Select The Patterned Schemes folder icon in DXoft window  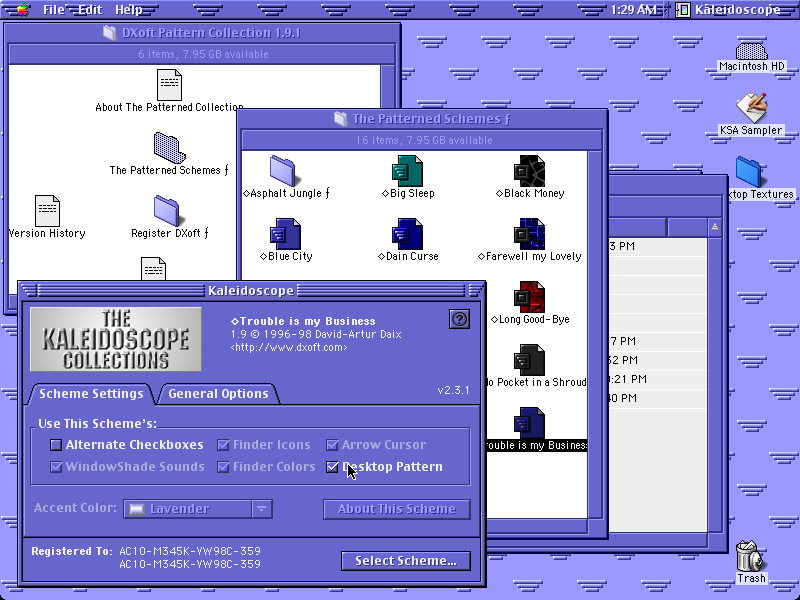point(169,148)
